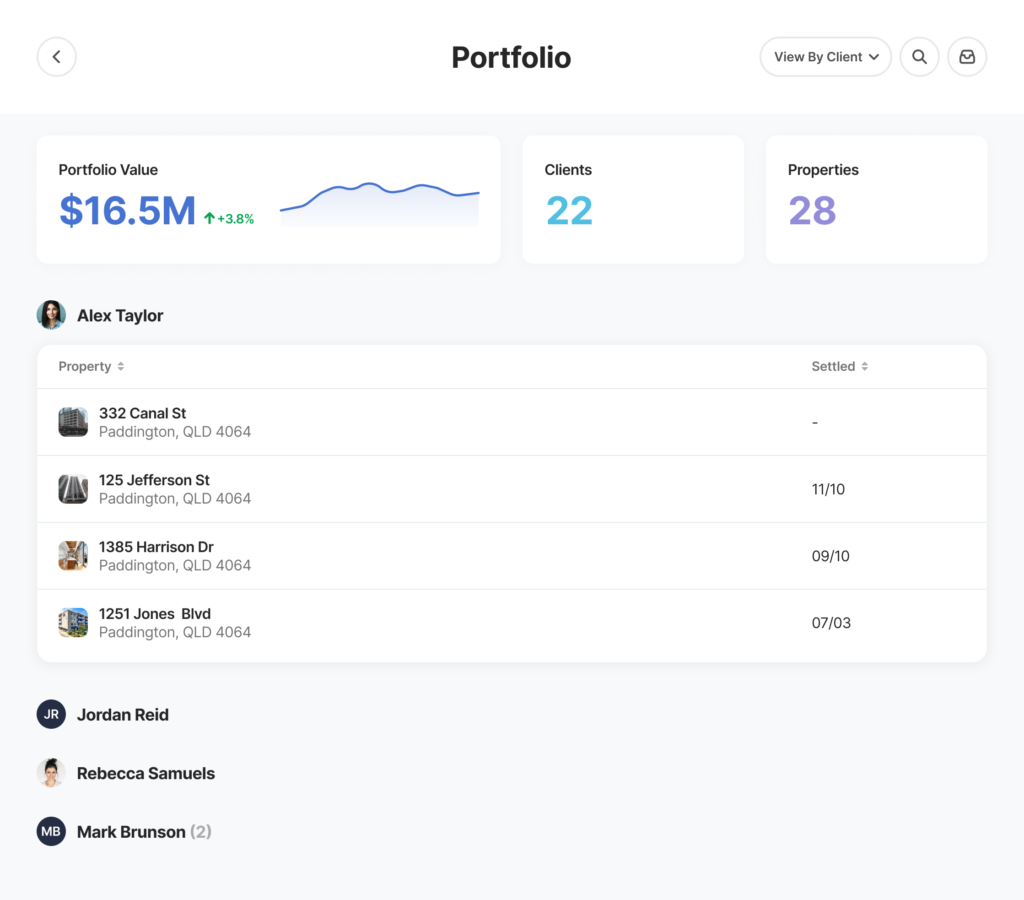Click the MB initials avatar

(x=51, y=831)
